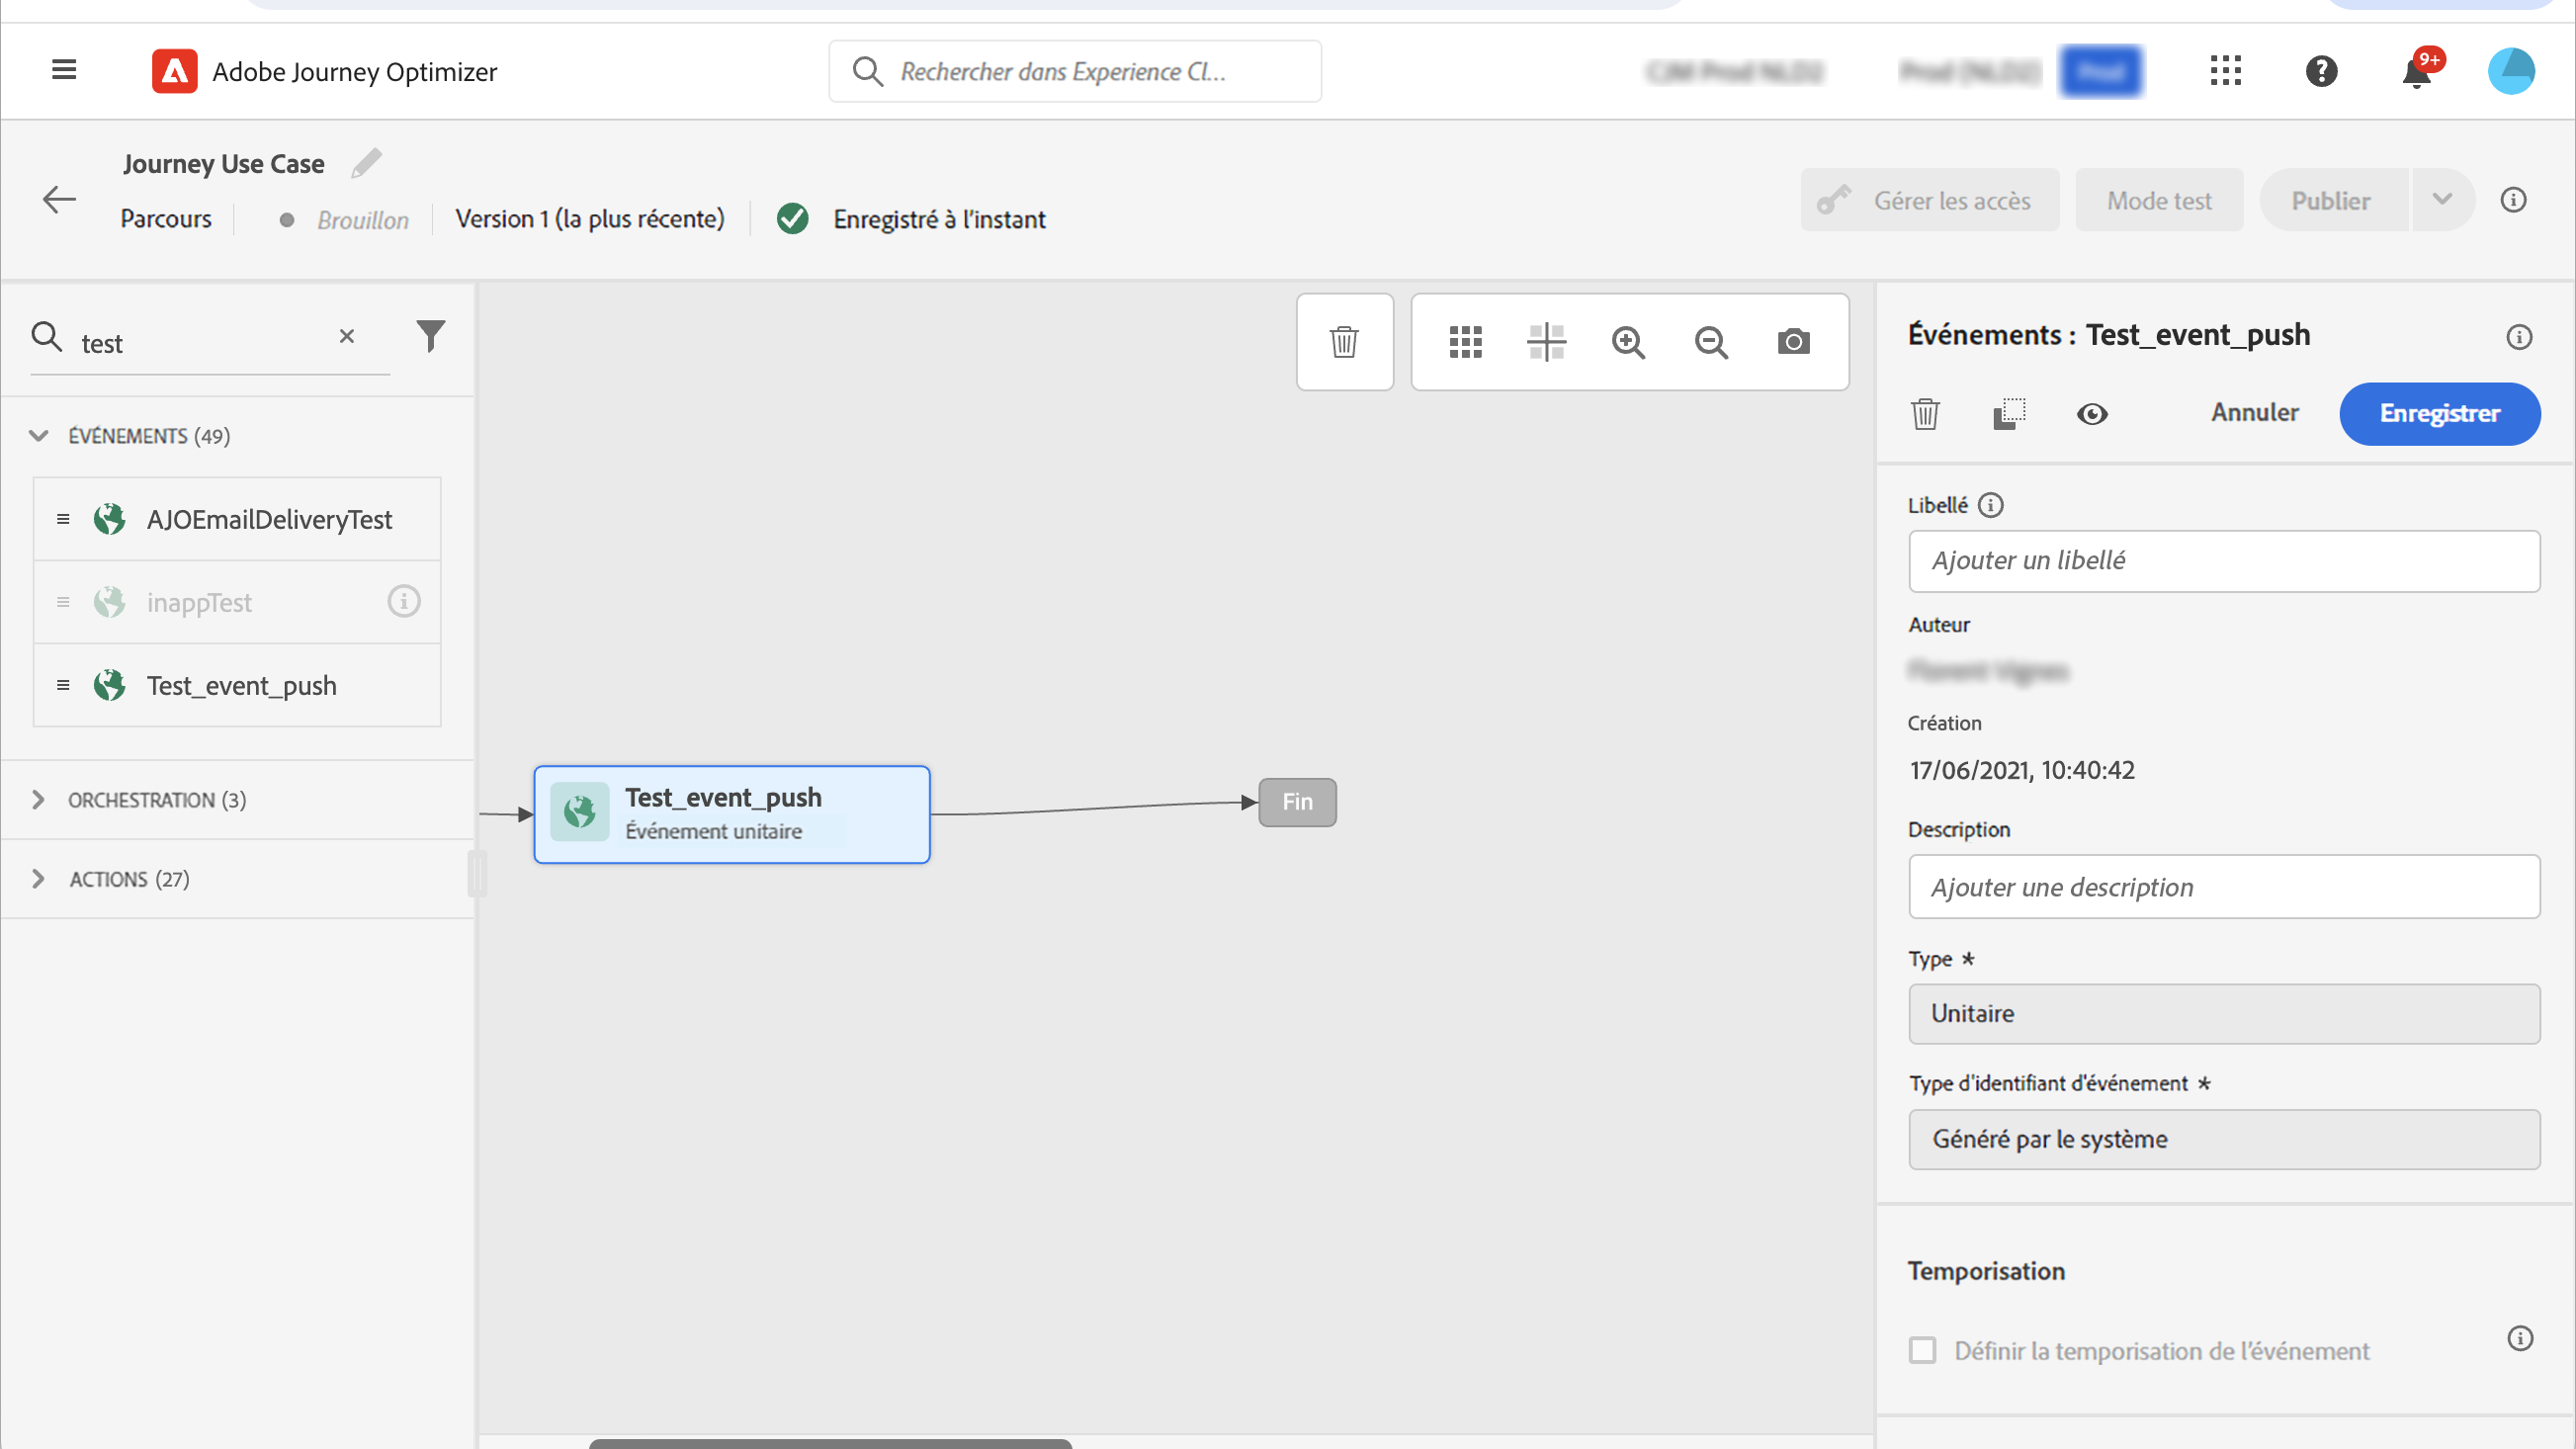Enable event timeout checkbox in Temporisation
Image resolution: width=2576 pixels, height=1449 pixels.
point(1922,1350)
